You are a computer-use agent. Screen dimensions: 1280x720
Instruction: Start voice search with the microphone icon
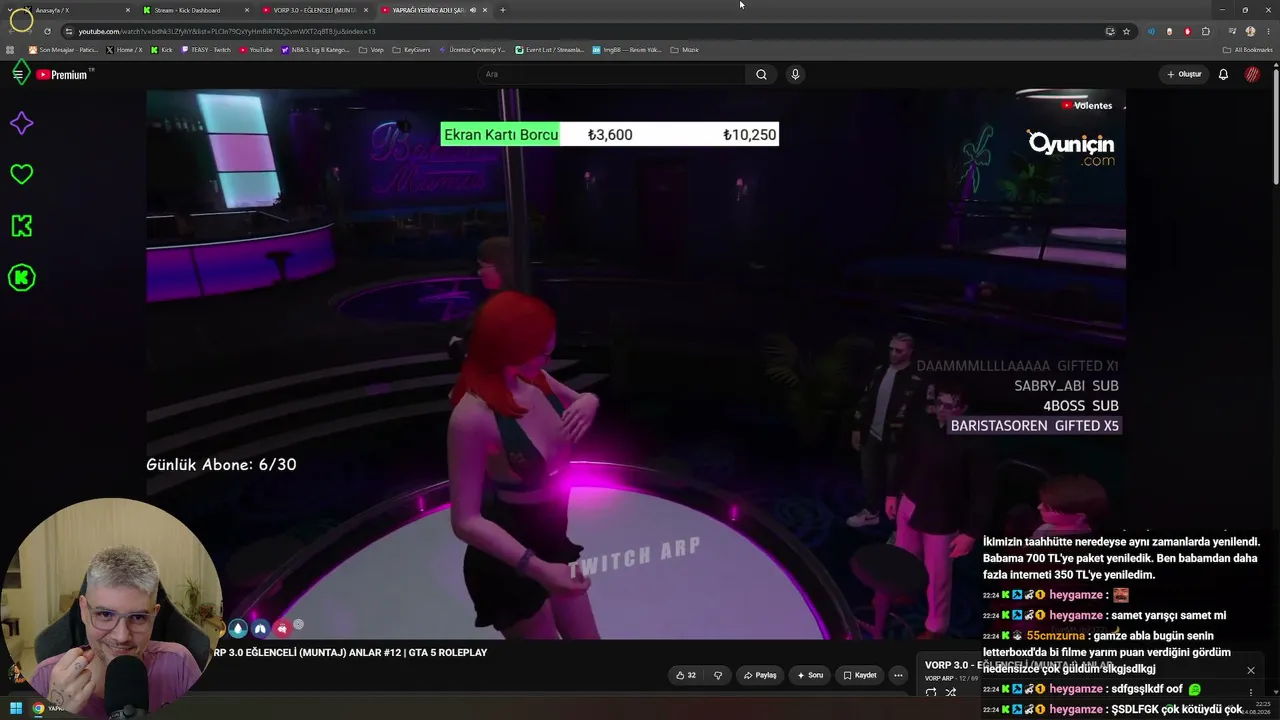[795, 74]
